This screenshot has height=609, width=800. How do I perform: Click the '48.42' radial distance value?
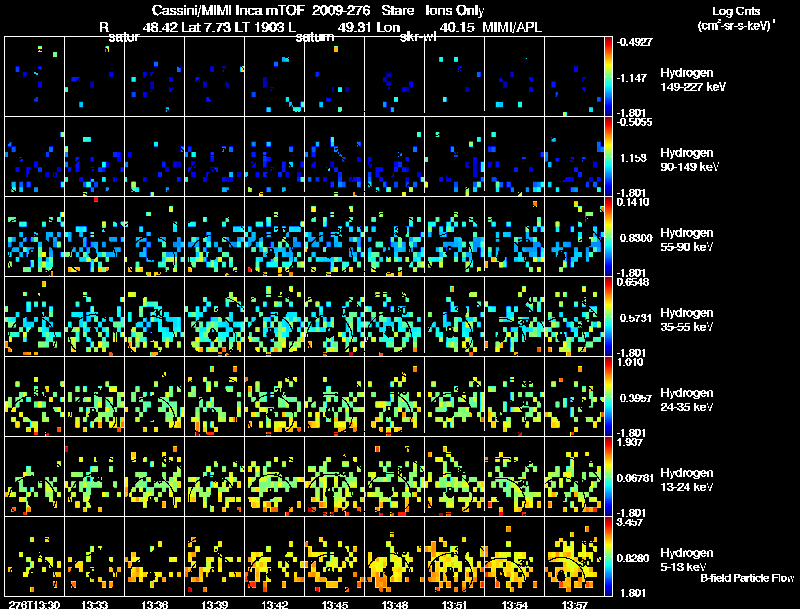(160, 27)
